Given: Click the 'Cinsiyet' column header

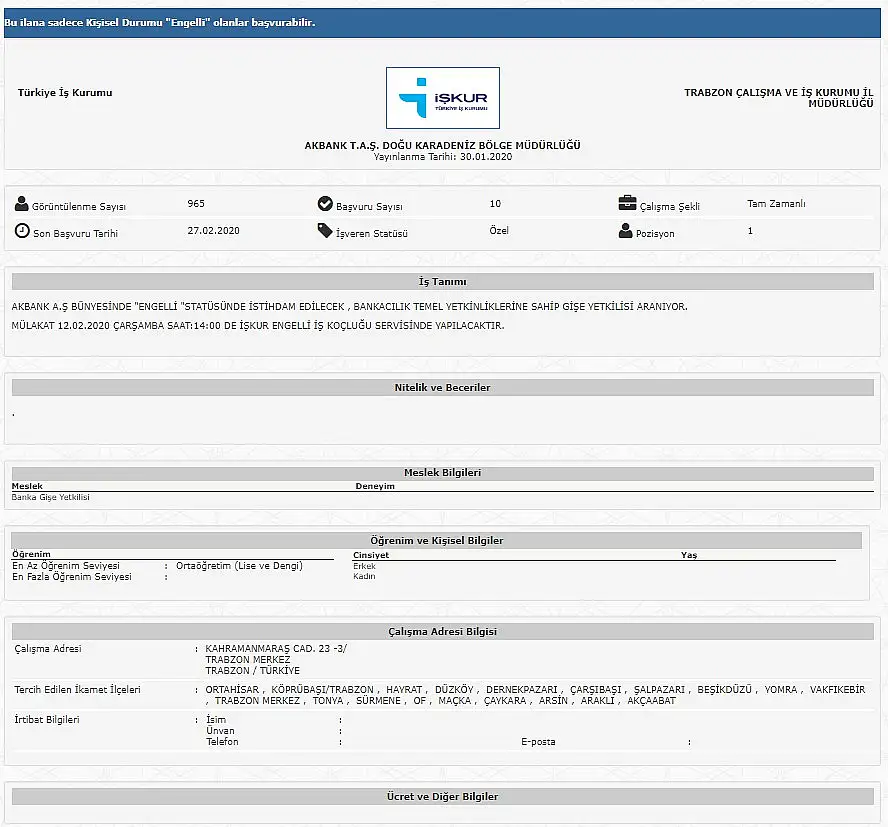Looking at the screenshot, I should coord(371,555).
